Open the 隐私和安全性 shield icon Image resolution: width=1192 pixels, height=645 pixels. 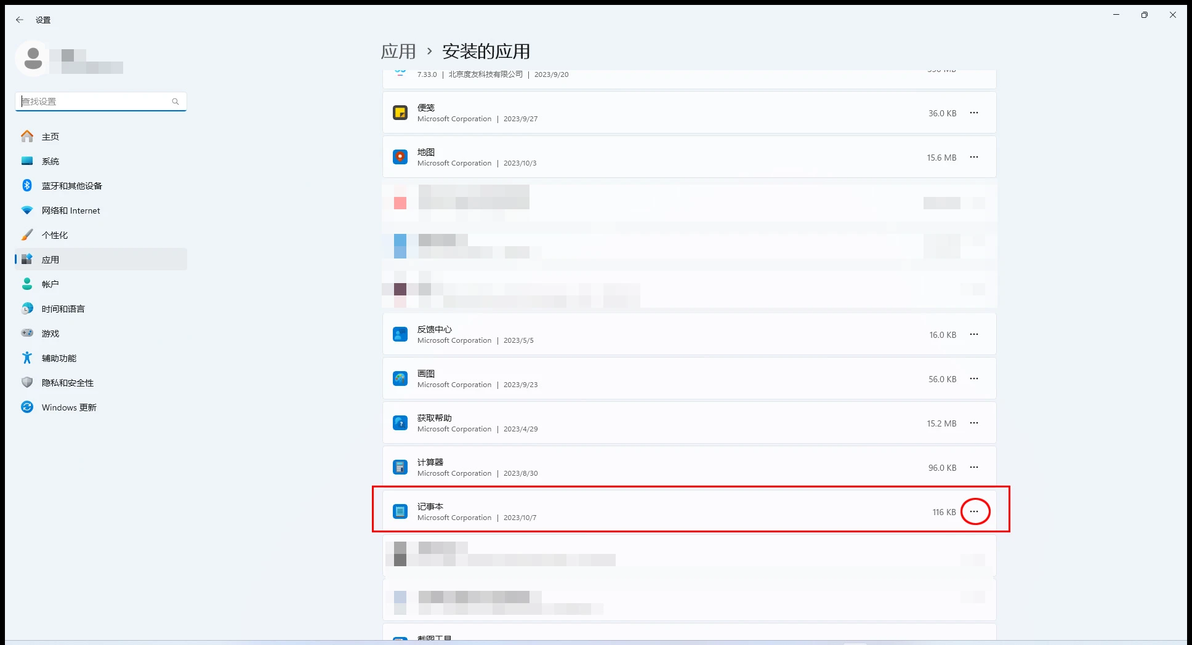tap(27, 383)
